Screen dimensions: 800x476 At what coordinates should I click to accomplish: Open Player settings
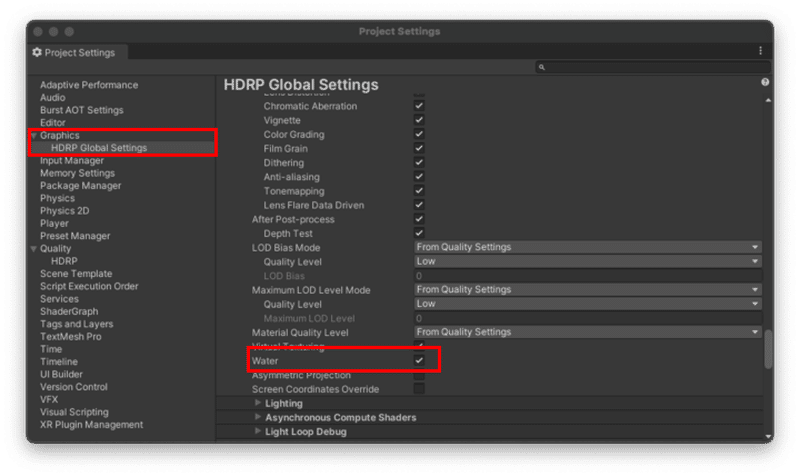54,223
